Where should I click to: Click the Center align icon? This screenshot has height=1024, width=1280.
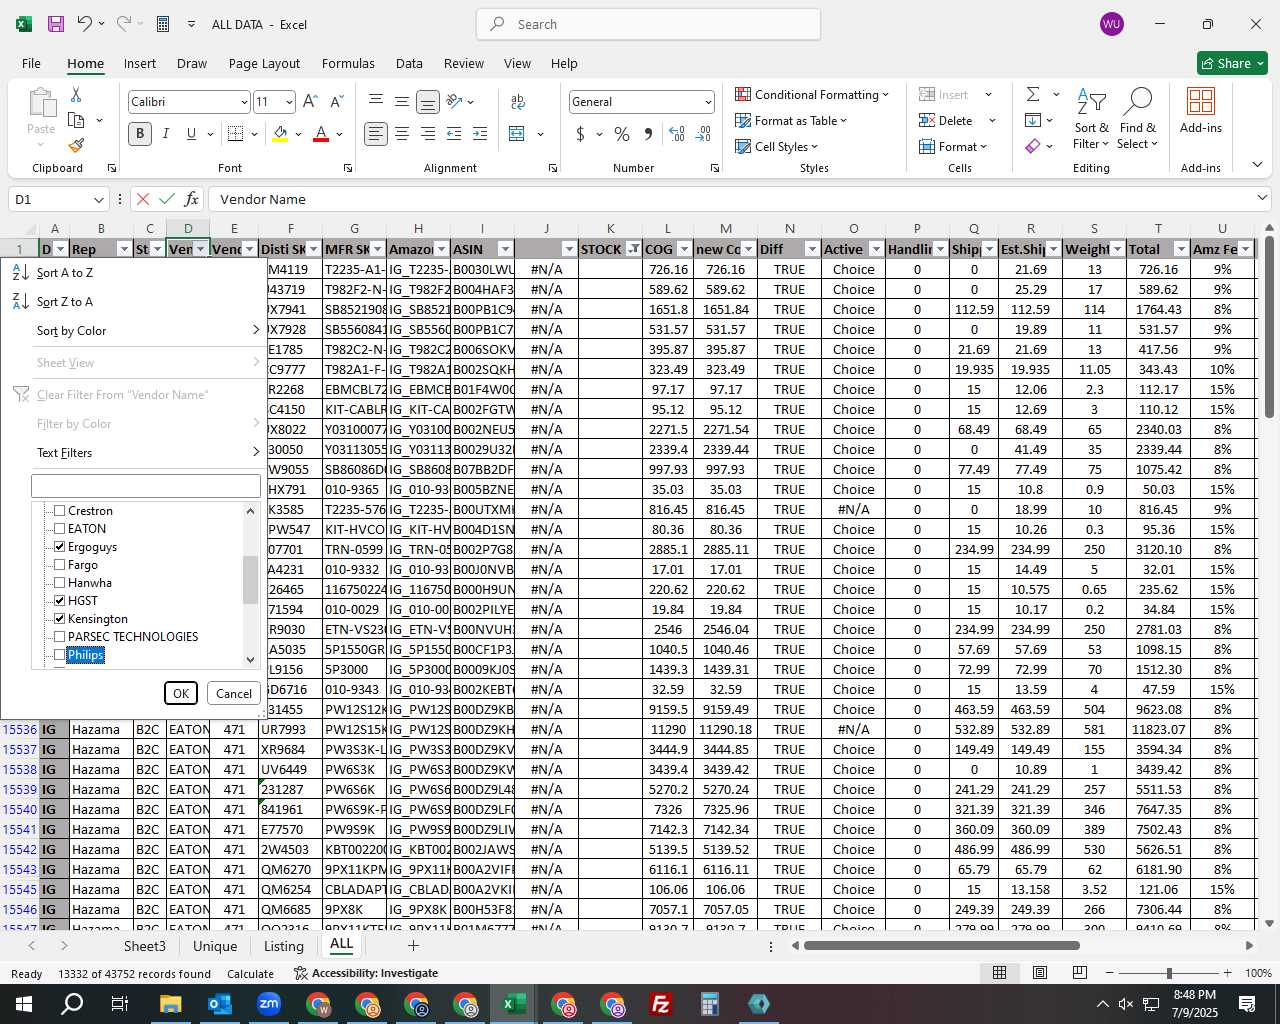pyautogui.click(x=401, y=134)
